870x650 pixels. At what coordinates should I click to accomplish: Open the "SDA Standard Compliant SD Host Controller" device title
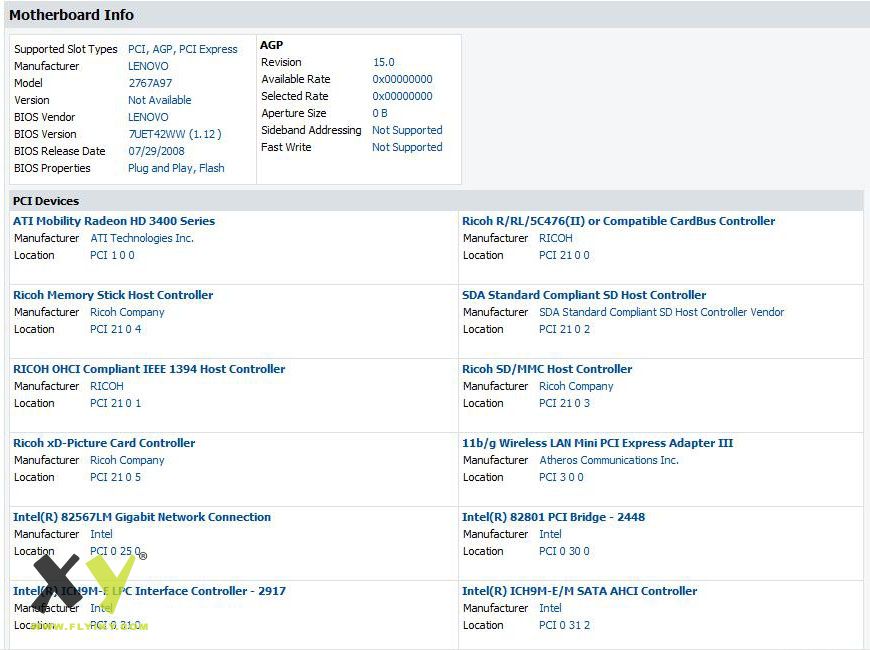(584, 295)
